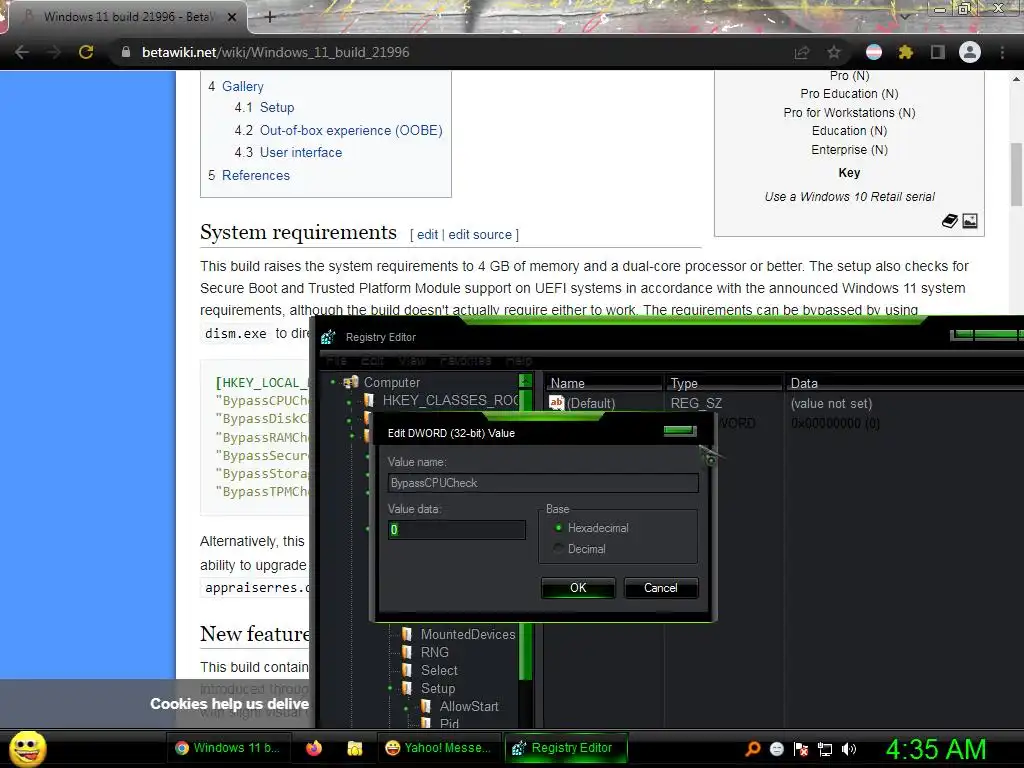
Task: Collapse the Setup key node
Action: 391,688
